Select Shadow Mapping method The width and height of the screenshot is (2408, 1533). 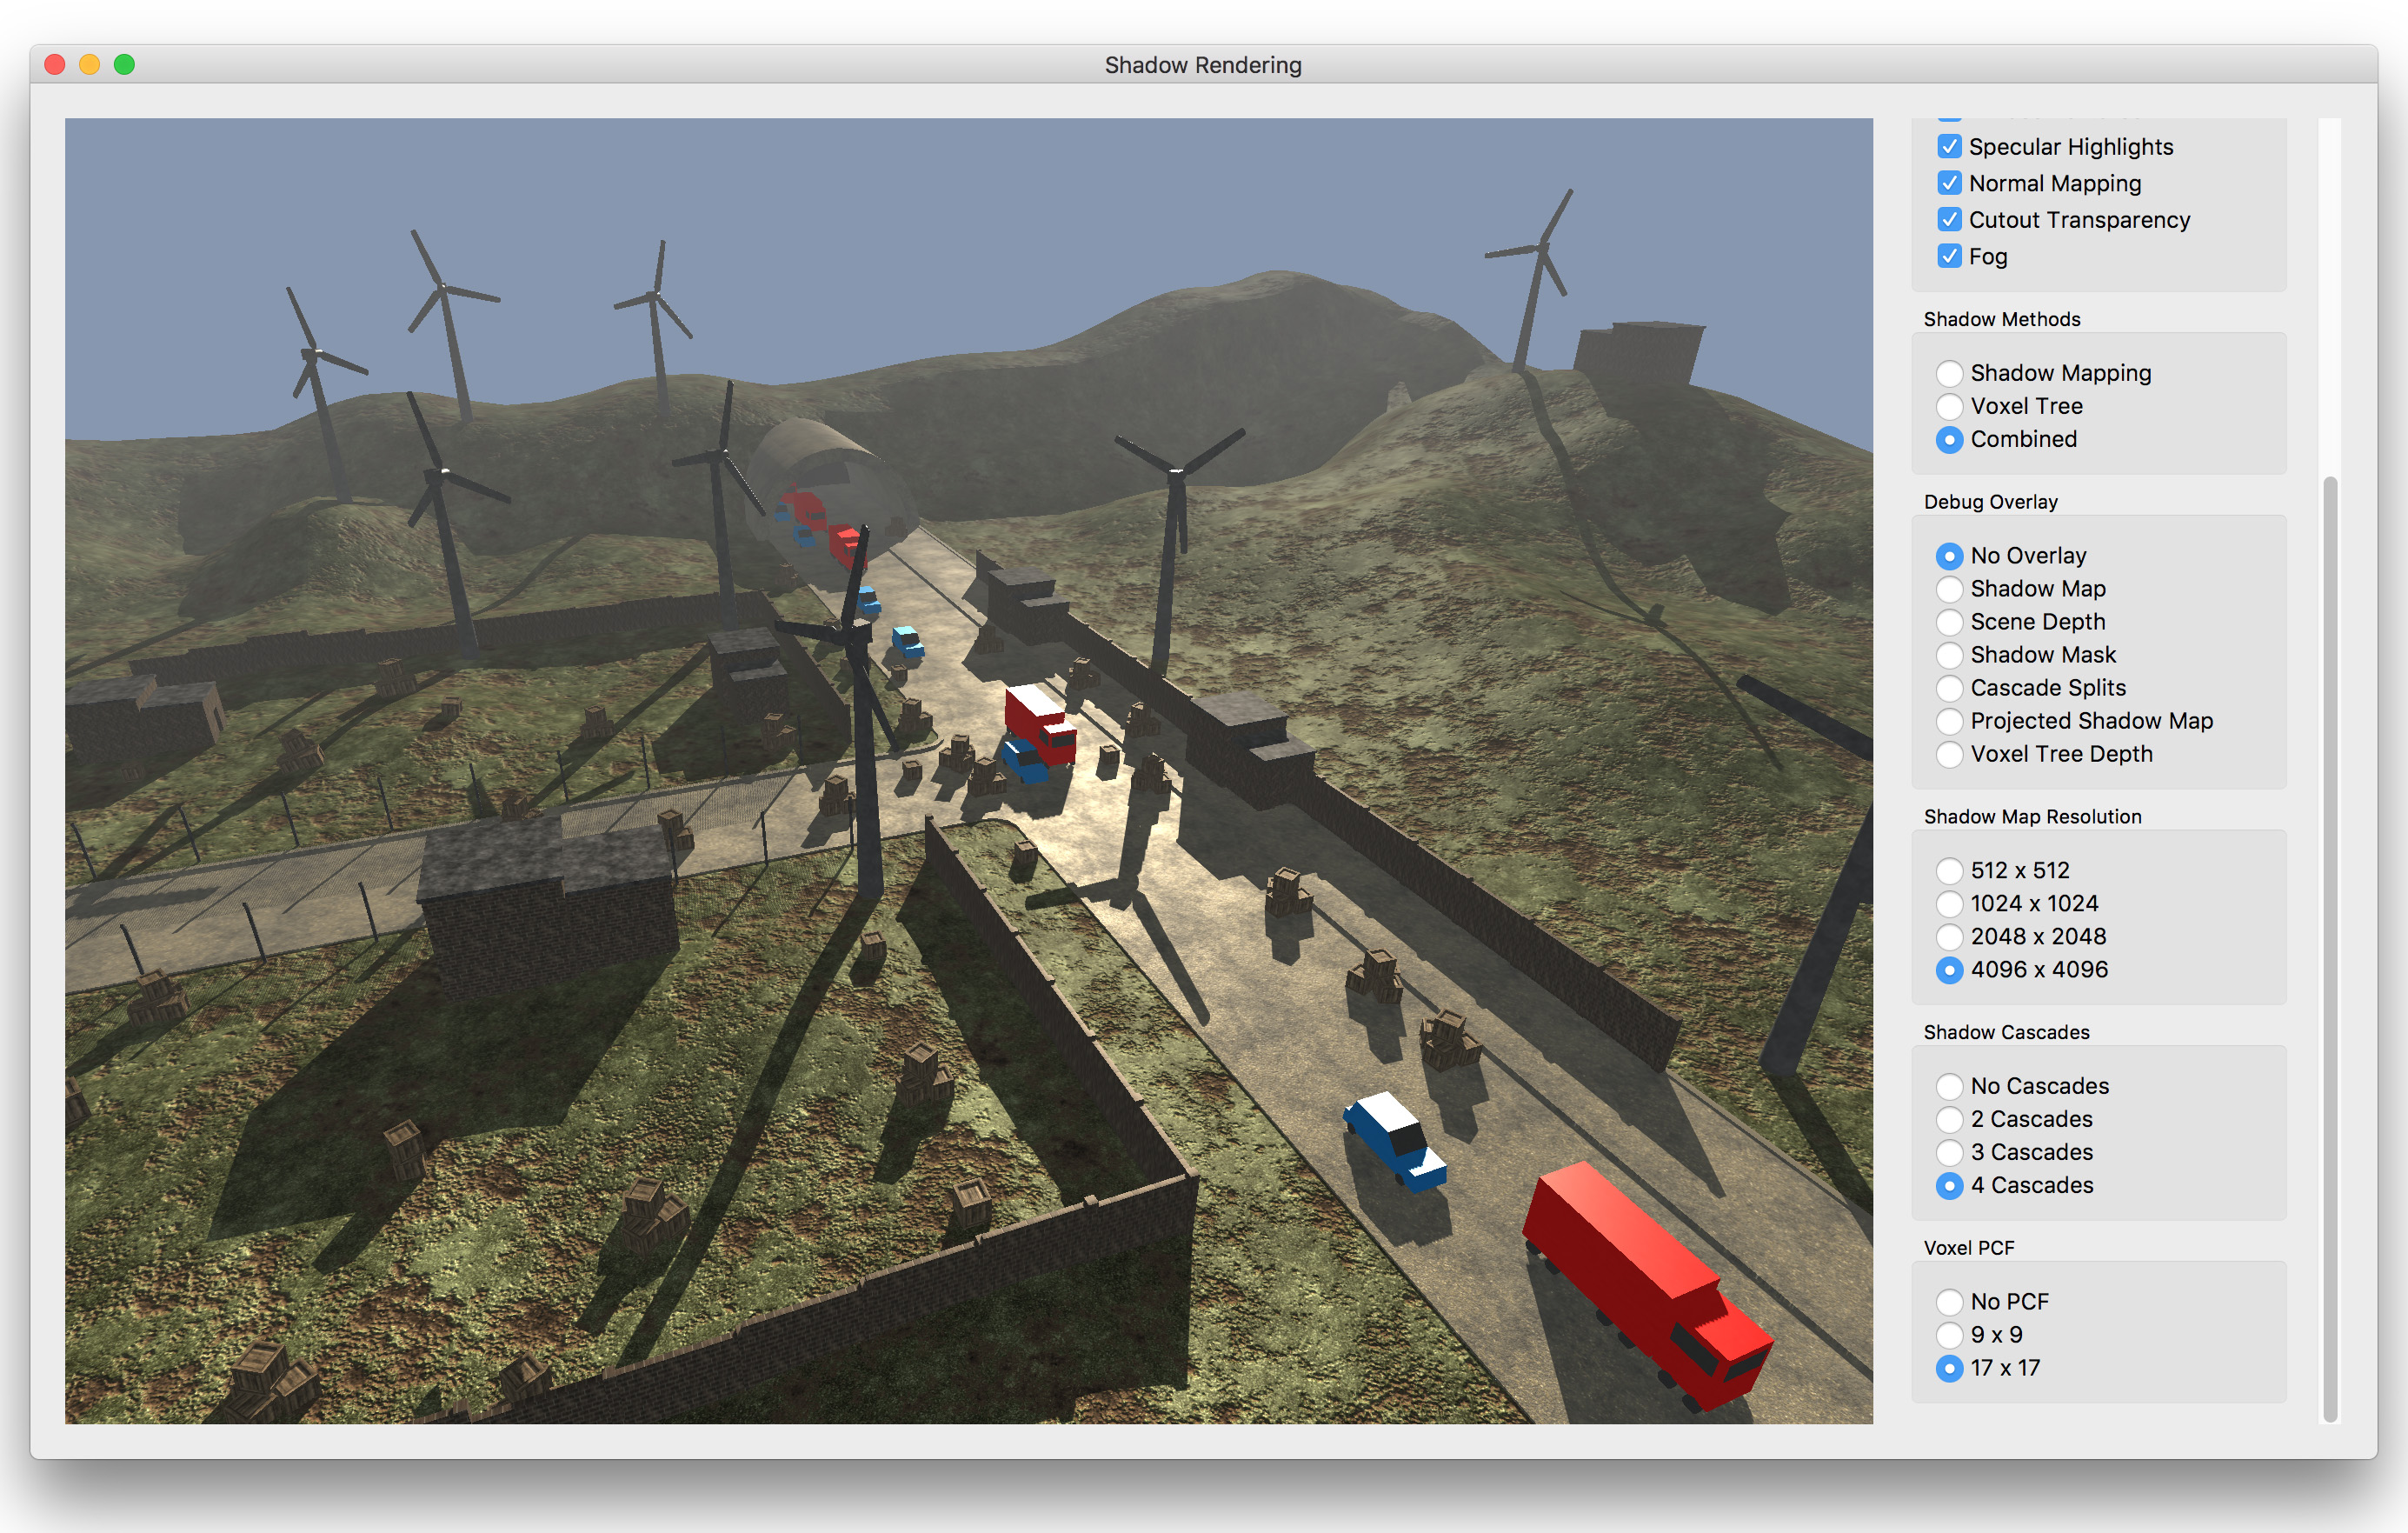click(1949, 374)
